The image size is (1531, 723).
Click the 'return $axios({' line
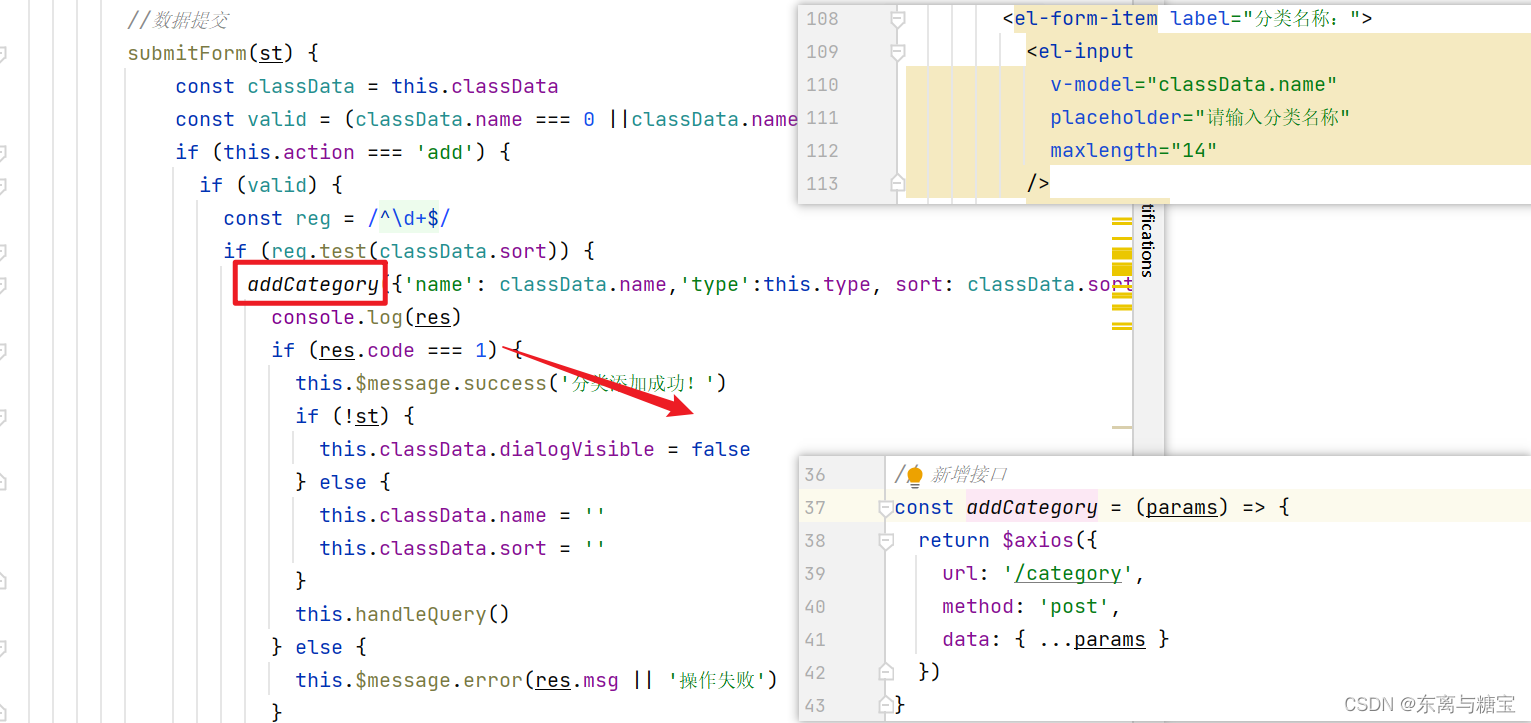pos(1007,541)
